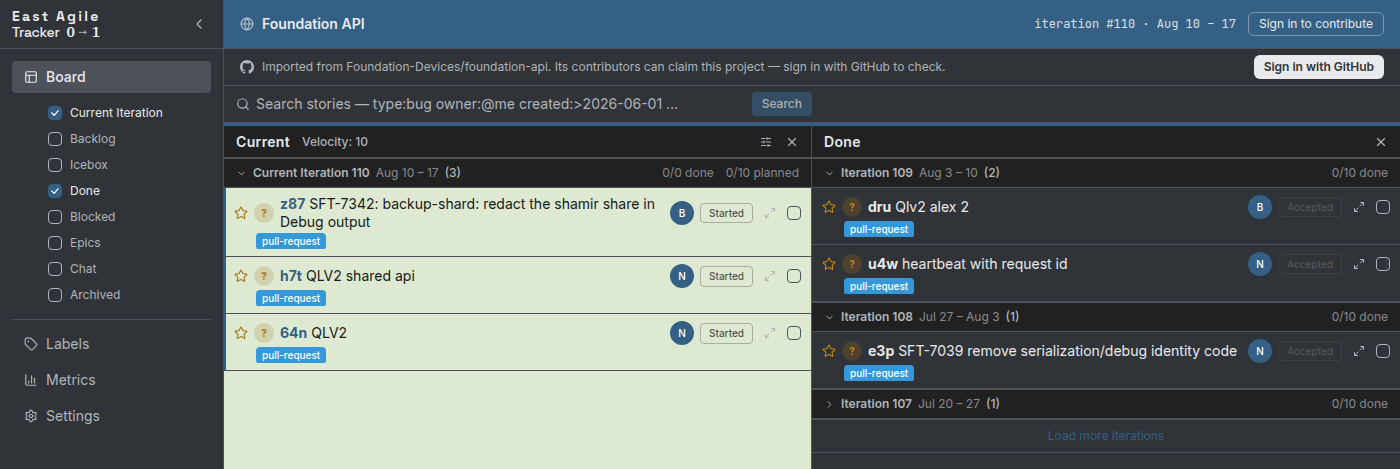The image size is (1400, 469).
Task: Select the 64n QLV2 story checkbox
Action: pos(794,333)
